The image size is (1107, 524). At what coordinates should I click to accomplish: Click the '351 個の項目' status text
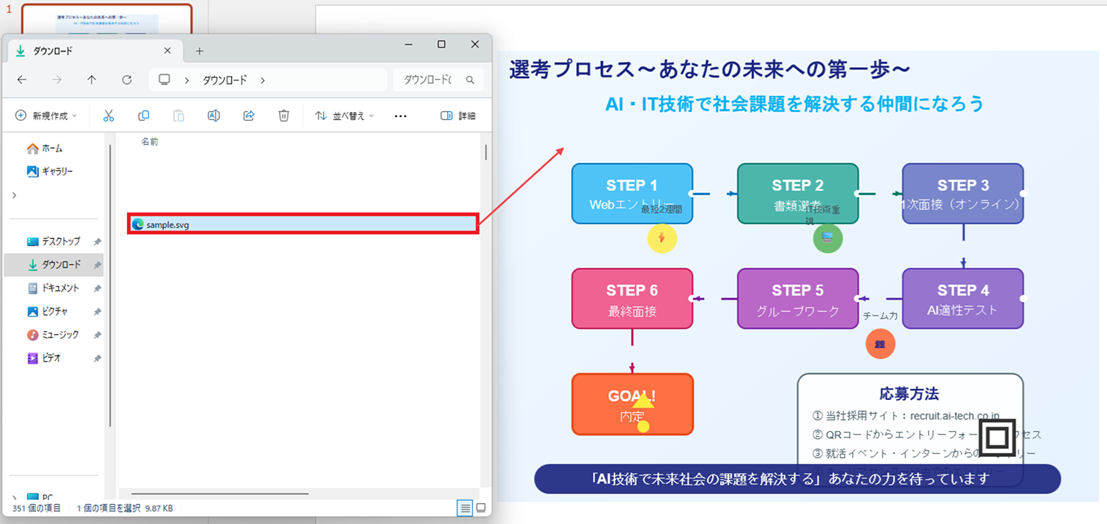36,508
